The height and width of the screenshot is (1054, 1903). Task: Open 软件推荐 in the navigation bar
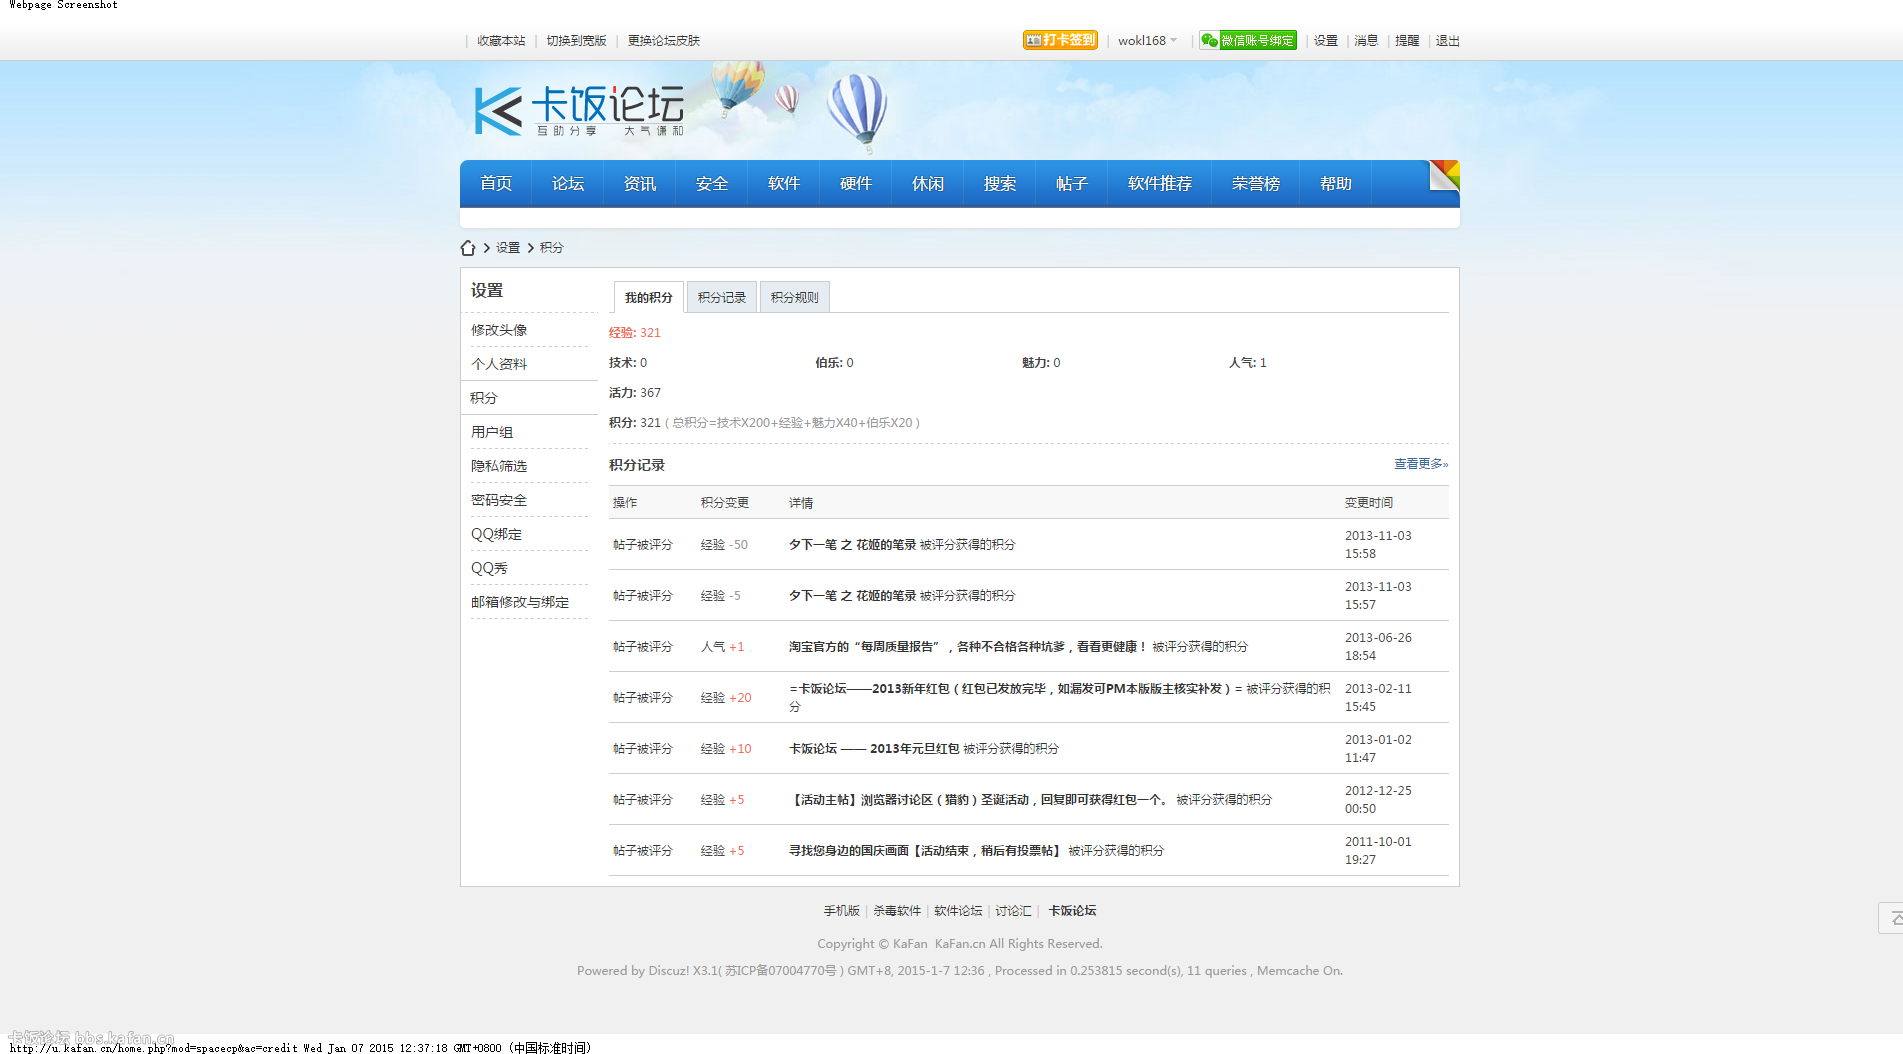(x=1160, y=184)
